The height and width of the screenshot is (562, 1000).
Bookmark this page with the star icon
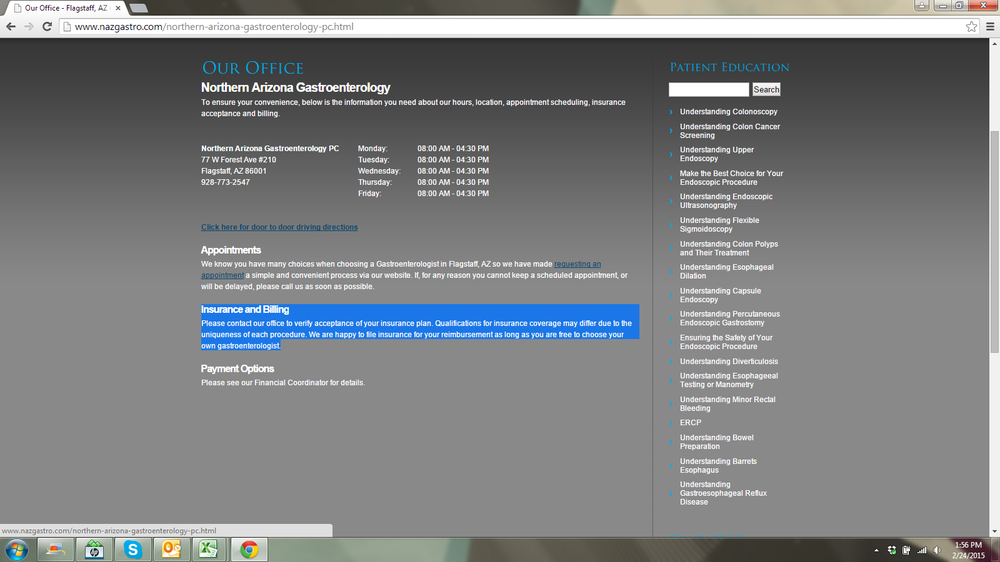[971, 27]
